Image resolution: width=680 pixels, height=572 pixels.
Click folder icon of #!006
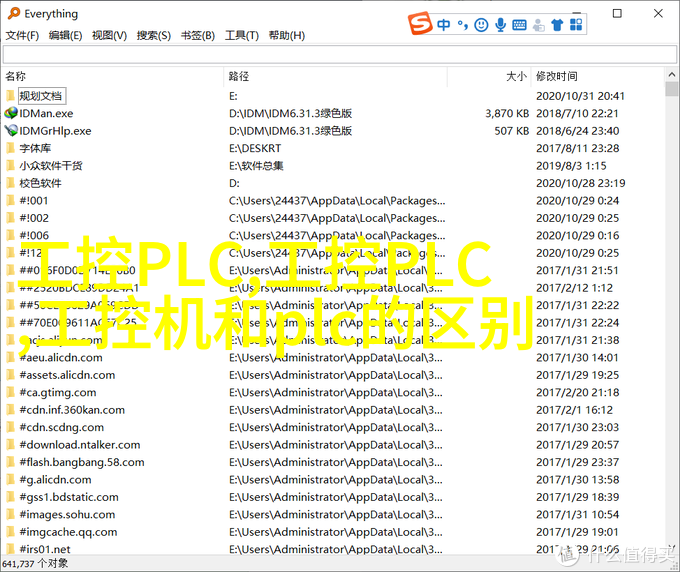click(x=11, y=235)
